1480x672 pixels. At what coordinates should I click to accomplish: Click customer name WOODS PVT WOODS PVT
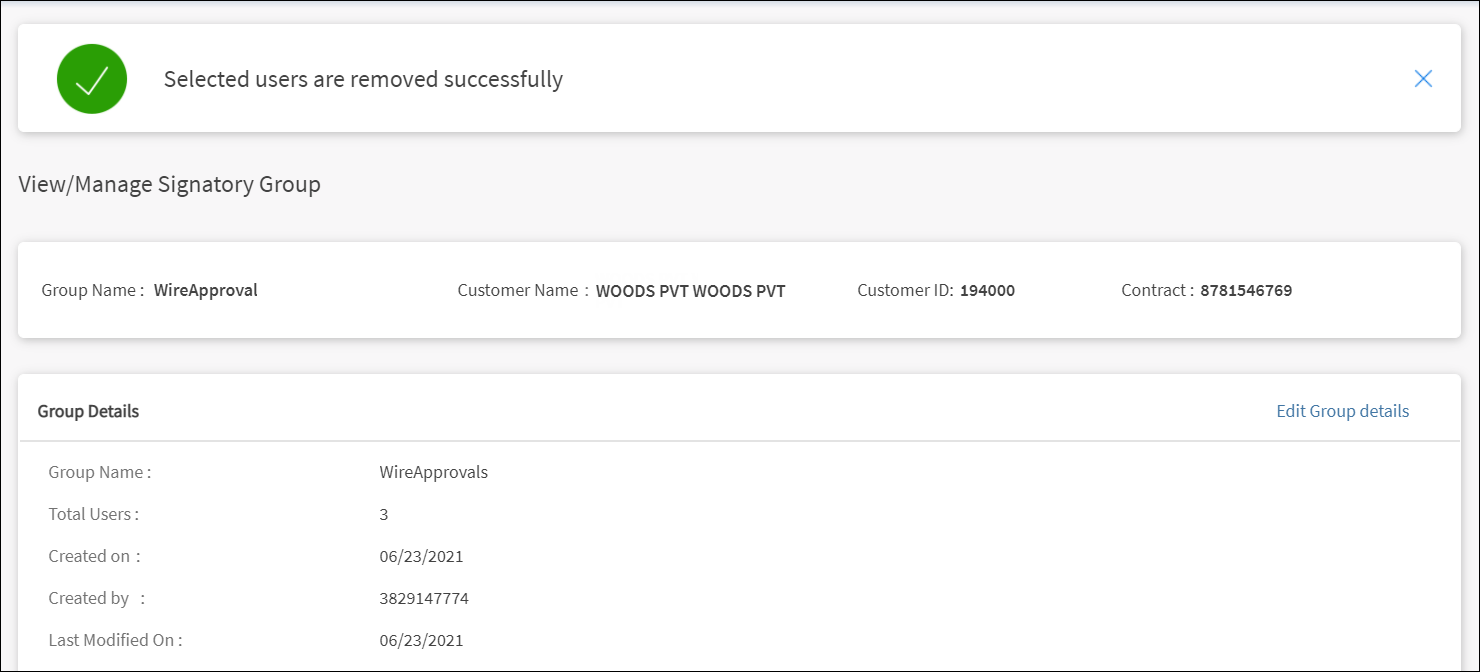[690, 291]
